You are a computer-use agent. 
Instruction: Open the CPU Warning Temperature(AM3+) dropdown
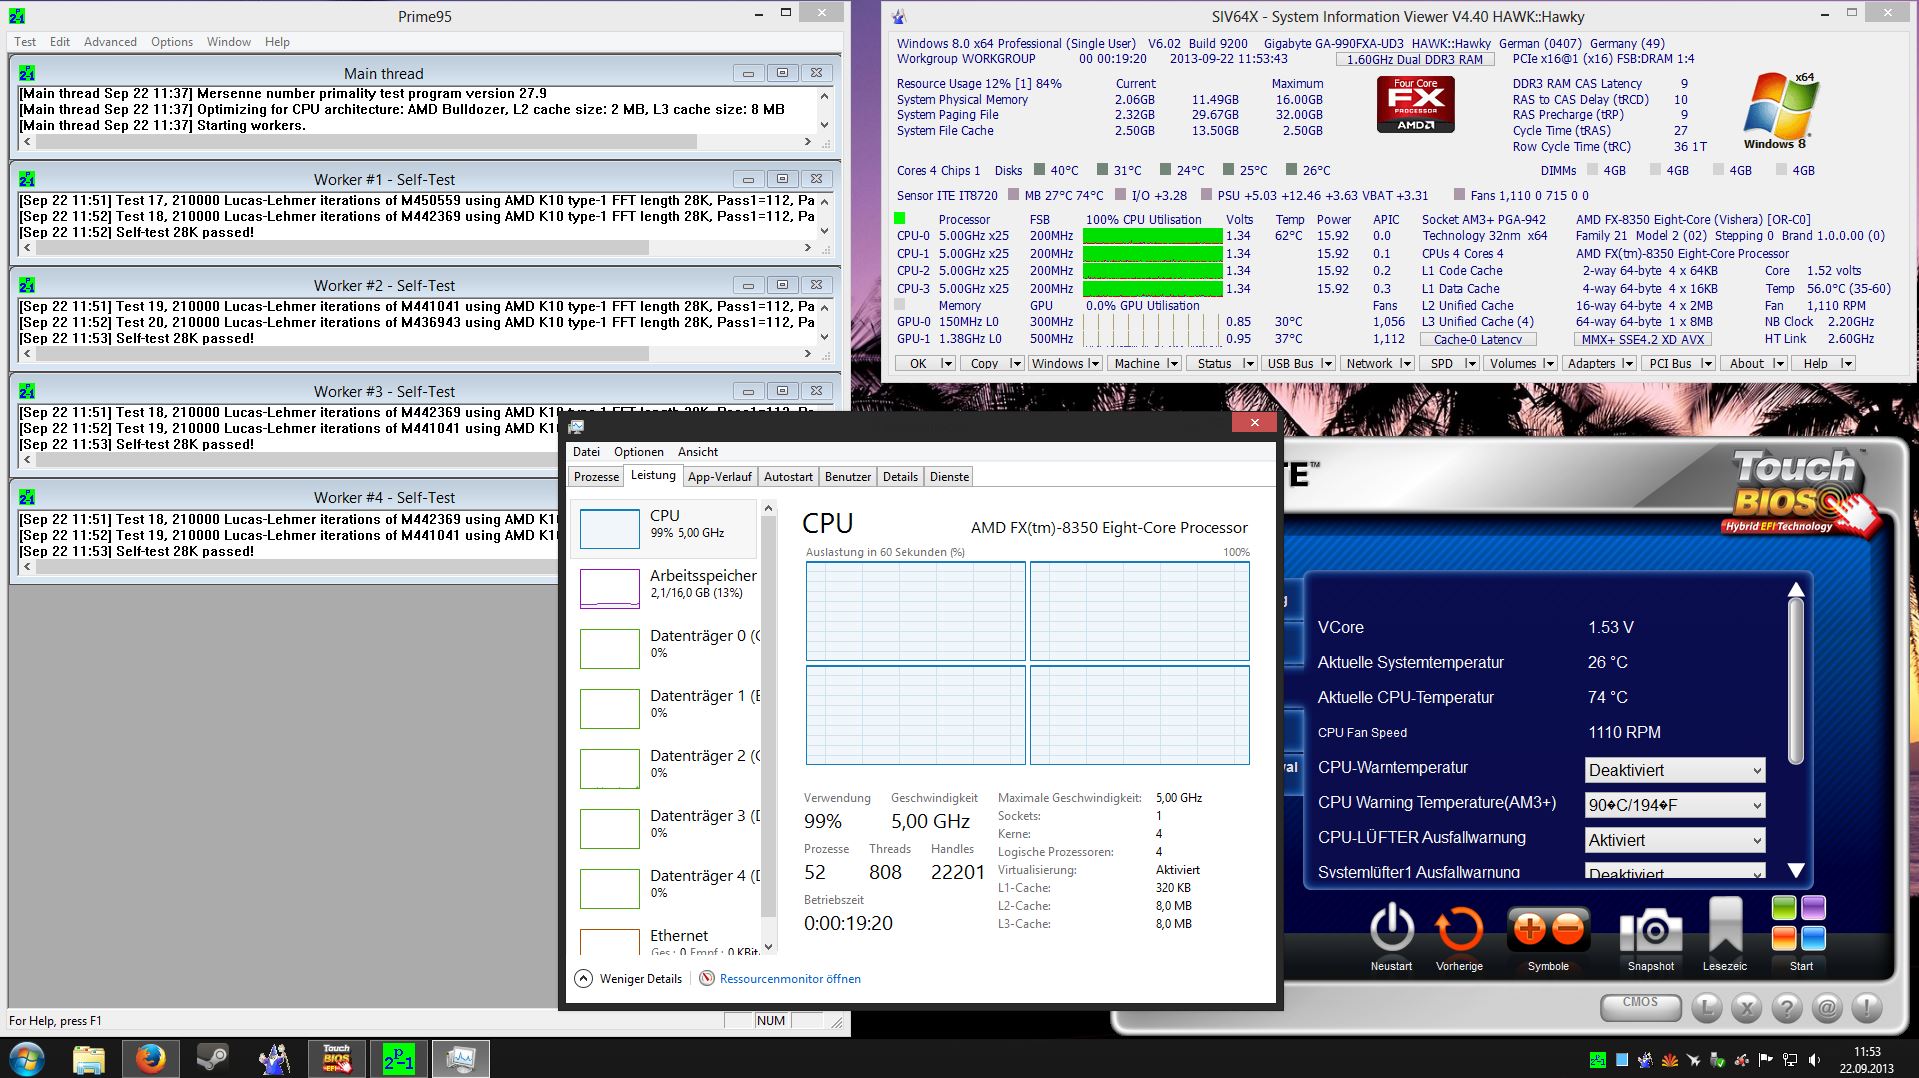point(1675,805)
